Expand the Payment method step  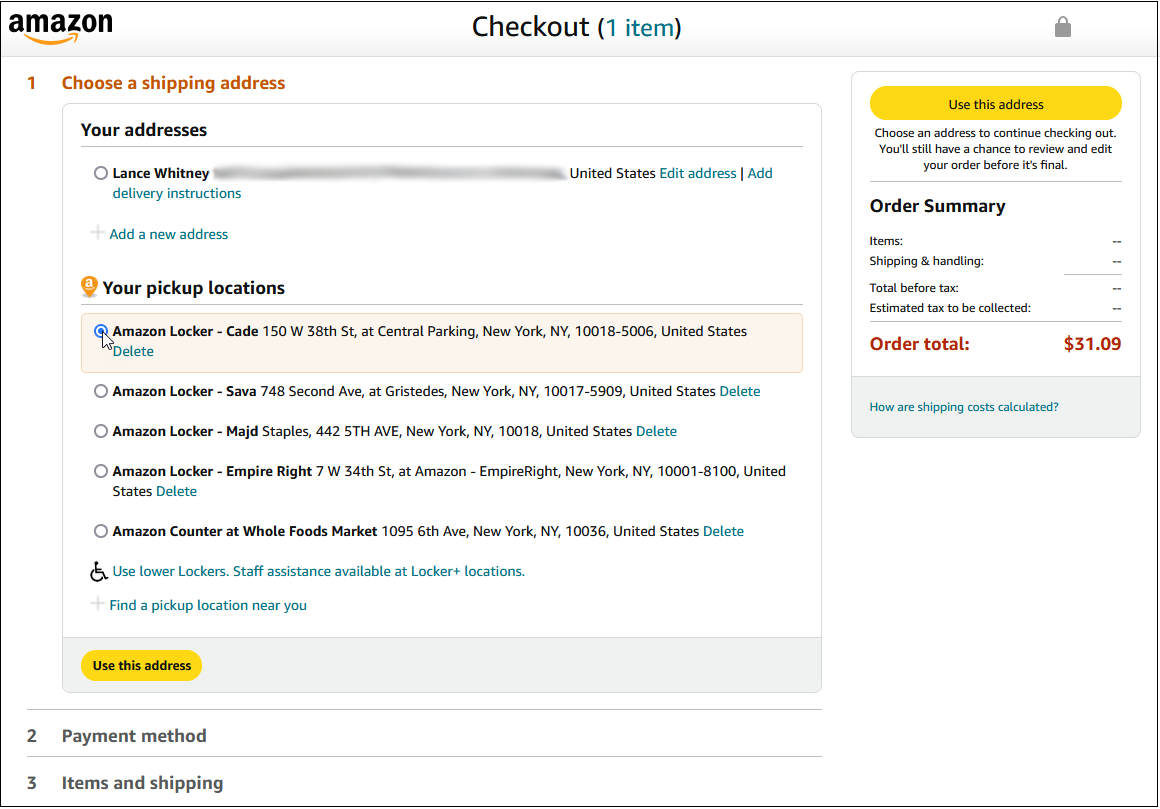134,736
